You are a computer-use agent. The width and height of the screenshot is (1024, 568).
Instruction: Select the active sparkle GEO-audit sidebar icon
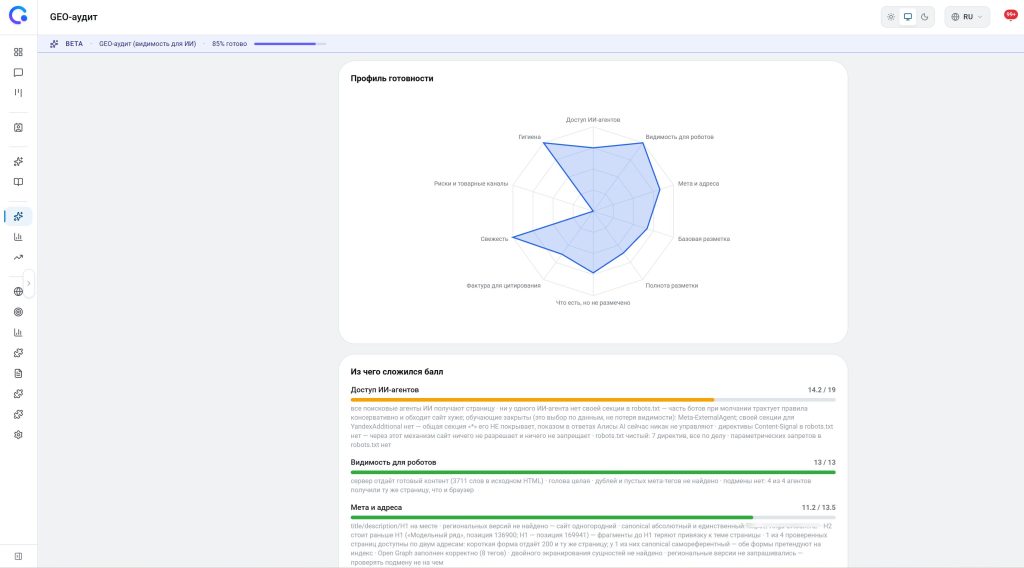click(x=18, y=216)
